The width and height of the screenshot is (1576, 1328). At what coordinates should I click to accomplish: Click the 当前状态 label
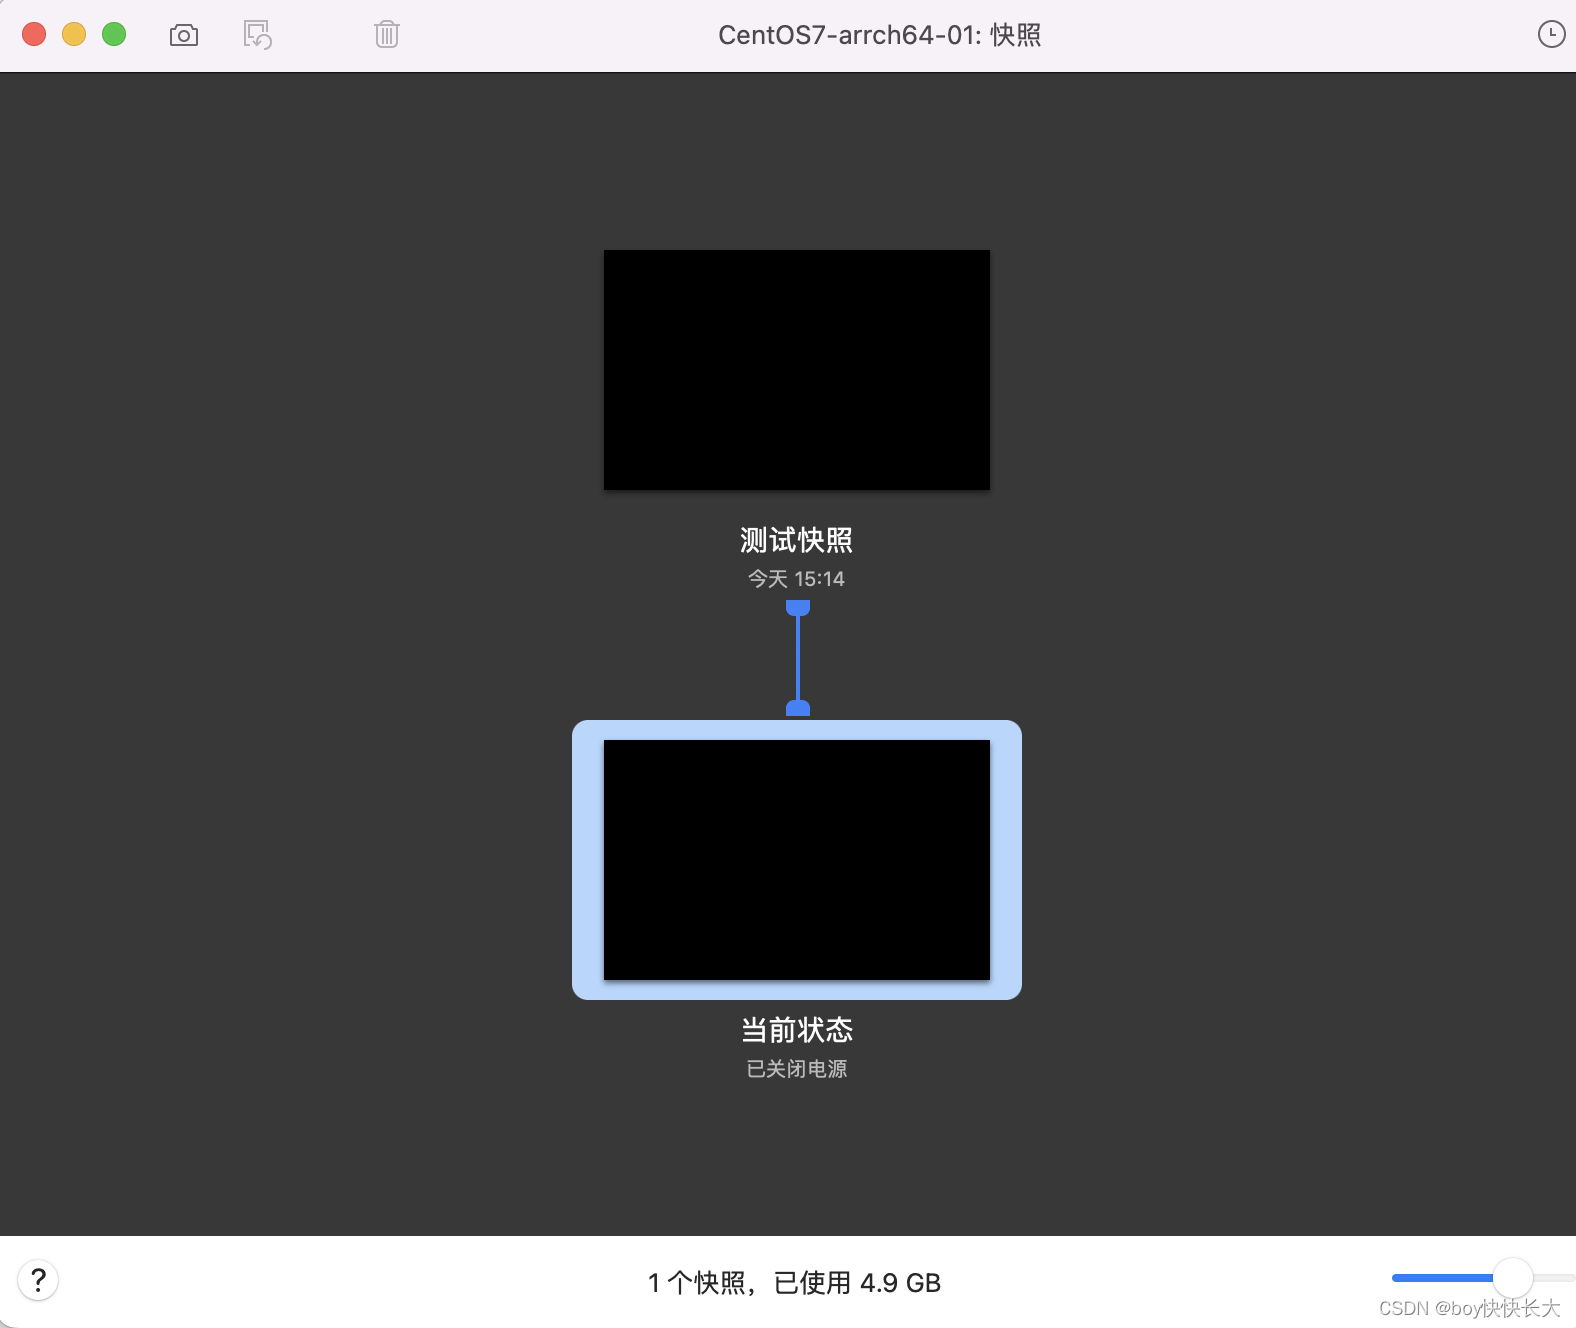[x=797, y=1030]
